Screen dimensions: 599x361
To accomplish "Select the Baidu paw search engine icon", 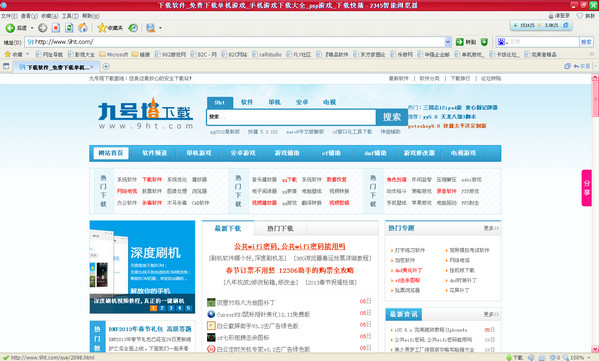I will point(501,42).
